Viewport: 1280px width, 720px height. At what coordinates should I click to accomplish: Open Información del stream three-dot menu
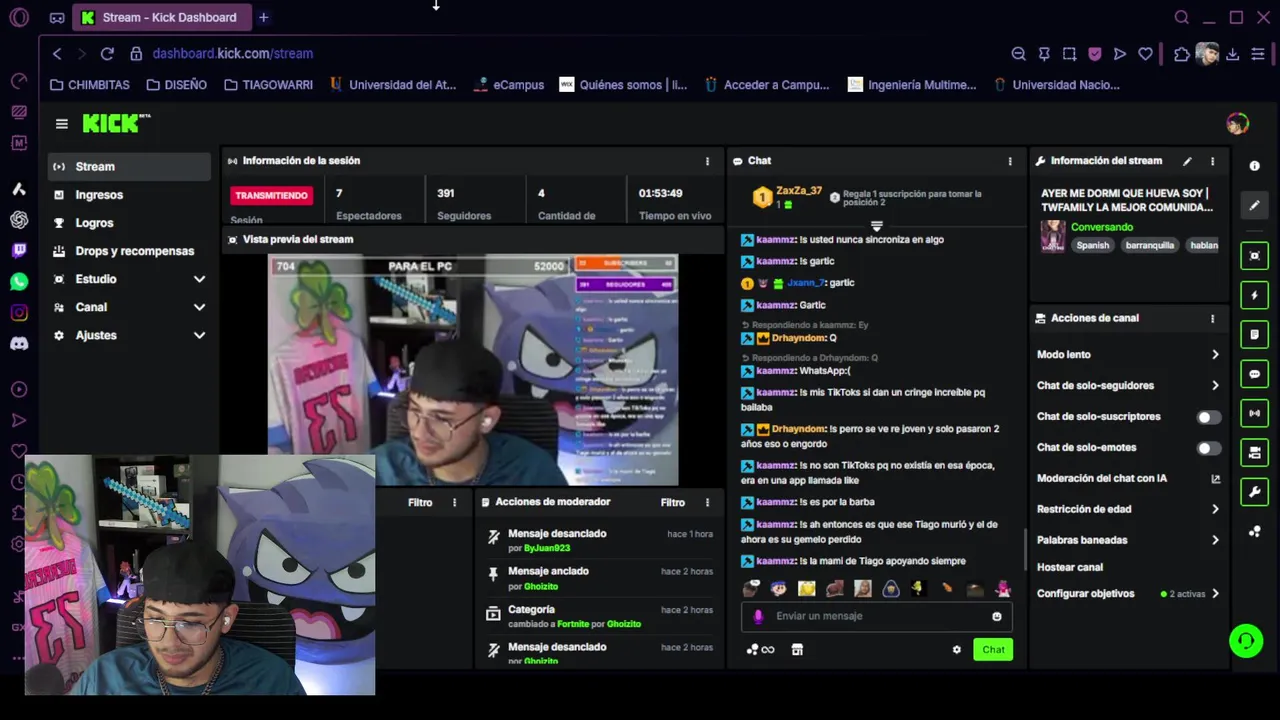[1212, 161]
